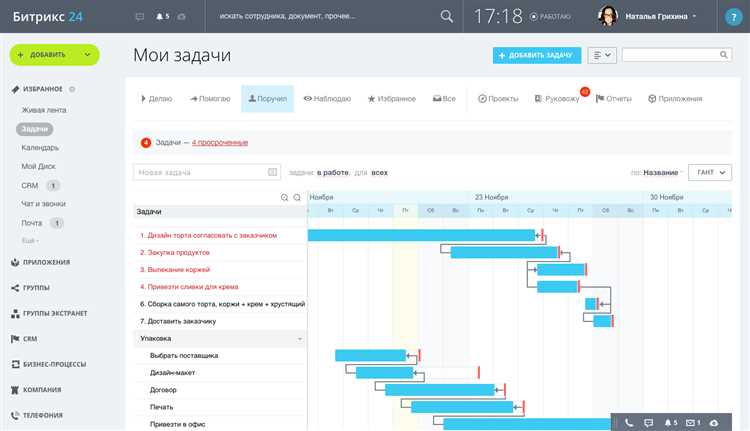
Task: Open the Отчеты tab
Action: (x=614, y=99)
